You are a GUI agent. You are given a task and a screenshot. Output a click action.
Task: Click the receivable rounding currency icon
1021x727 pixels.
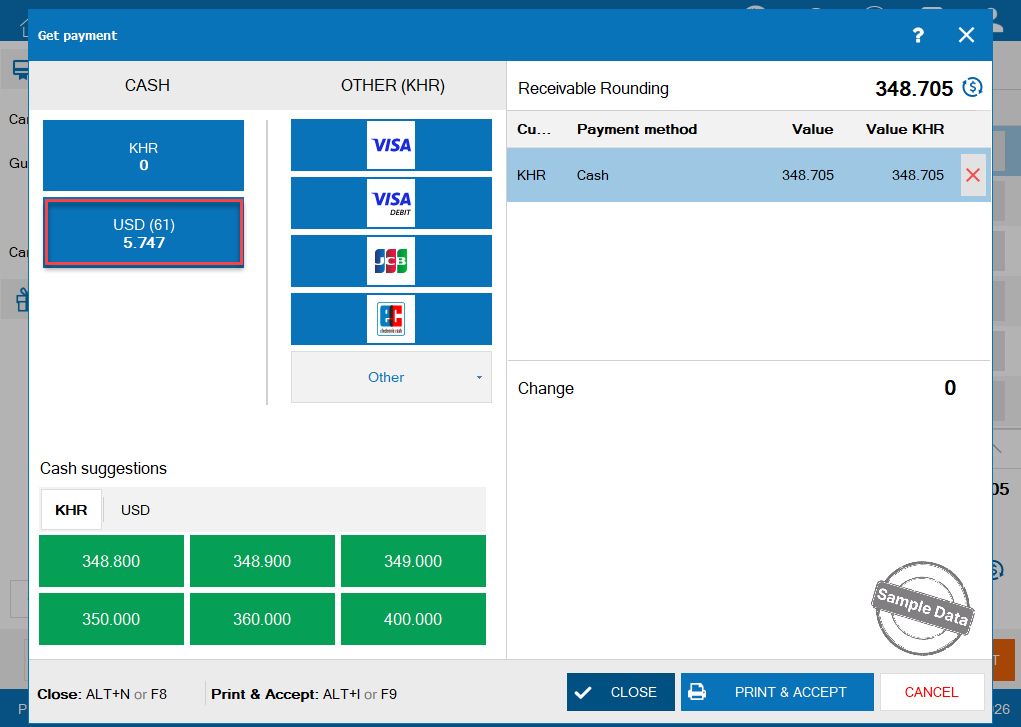(x=972, y=88)
